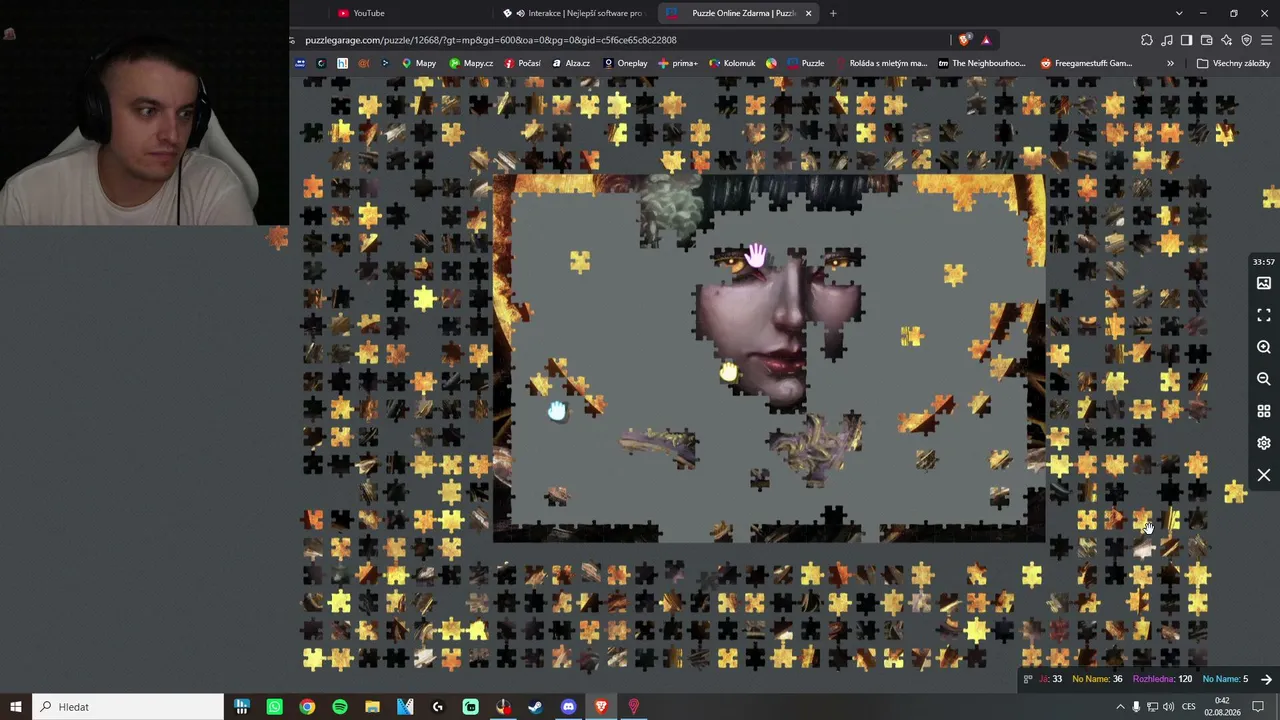Open the Všechny záložky folder
This screenshot has width=1280, height=720.
coord(1235,63)
